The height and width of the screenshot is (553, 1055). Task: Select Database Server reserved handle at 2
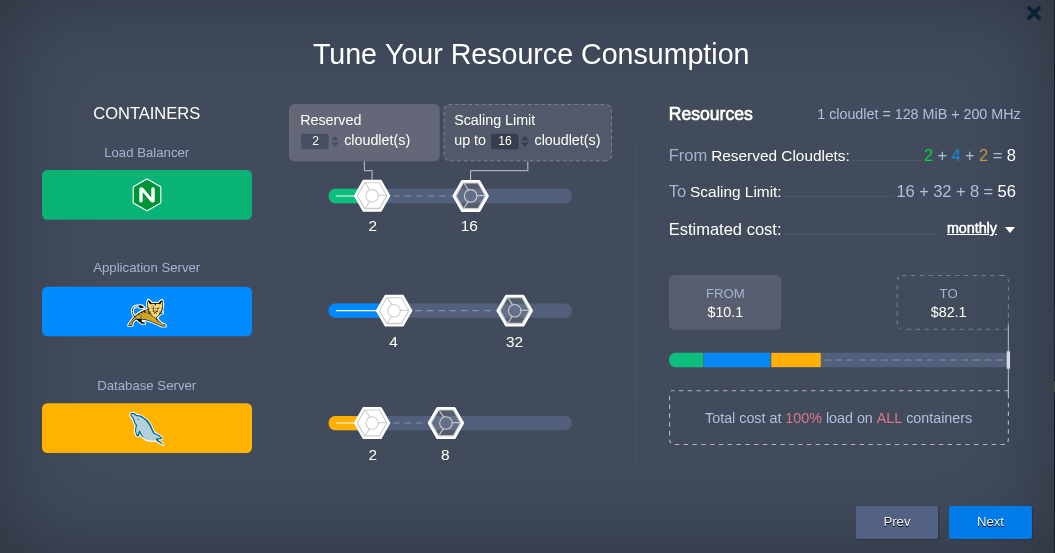pos(372,423)
